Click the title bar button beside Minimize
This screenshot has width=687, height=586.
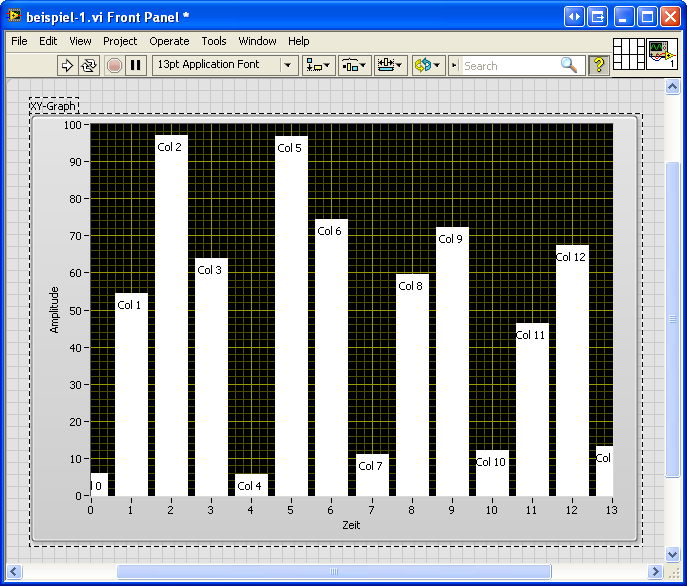click(x=598, y=17)
